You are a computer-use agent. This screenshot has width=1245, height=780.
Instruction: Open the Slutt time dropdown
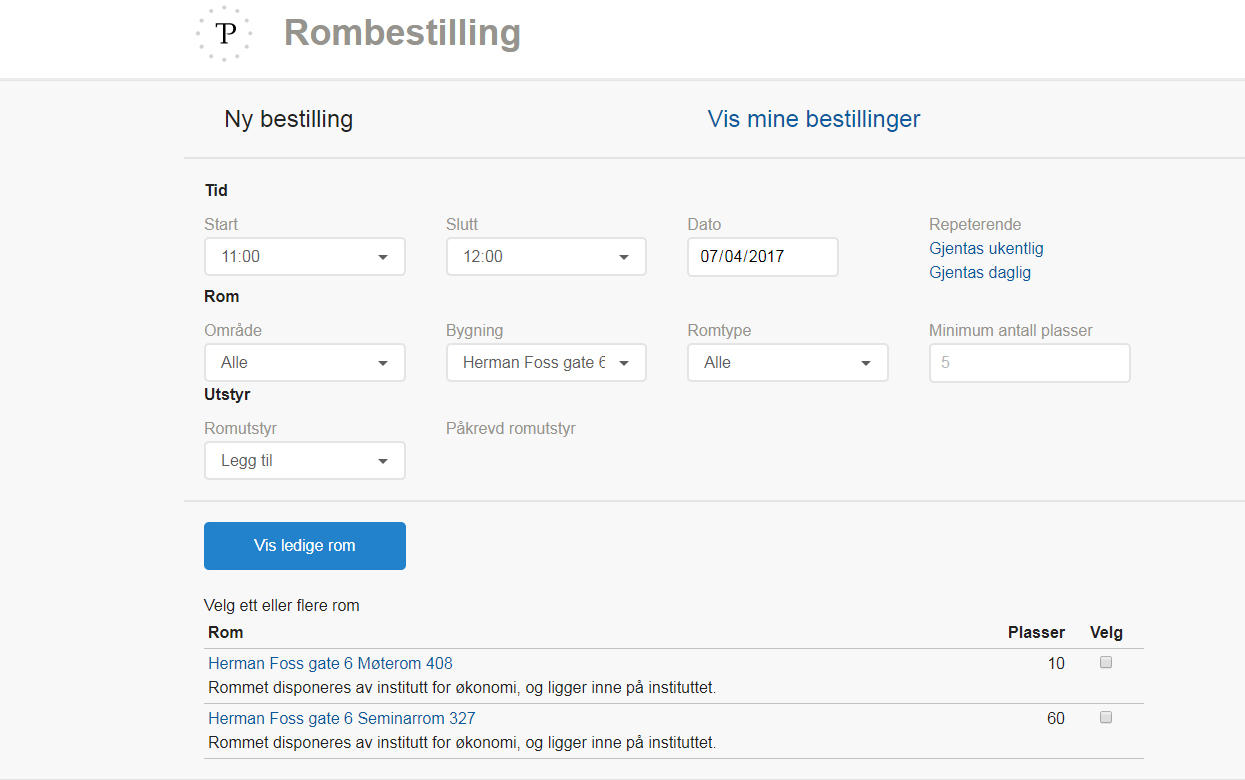click(x=545, y=256)
